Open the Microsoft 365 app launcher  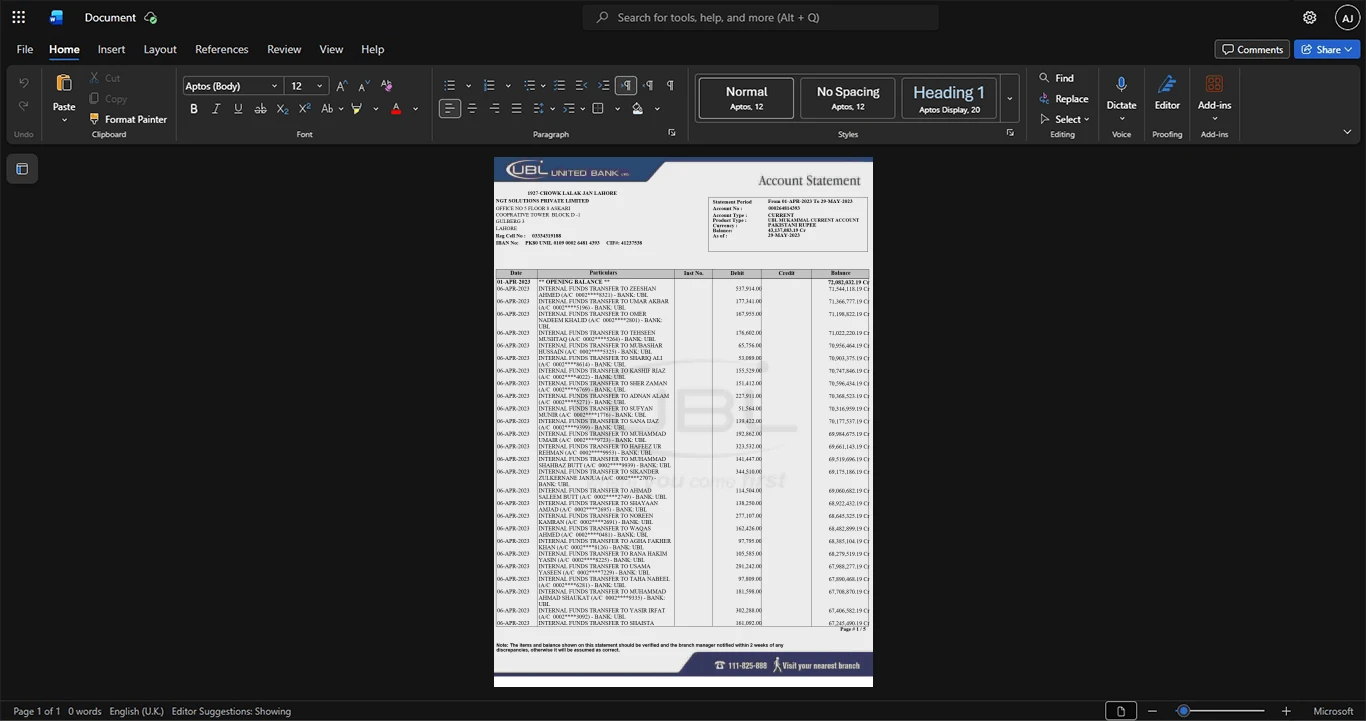coord(18,17)
